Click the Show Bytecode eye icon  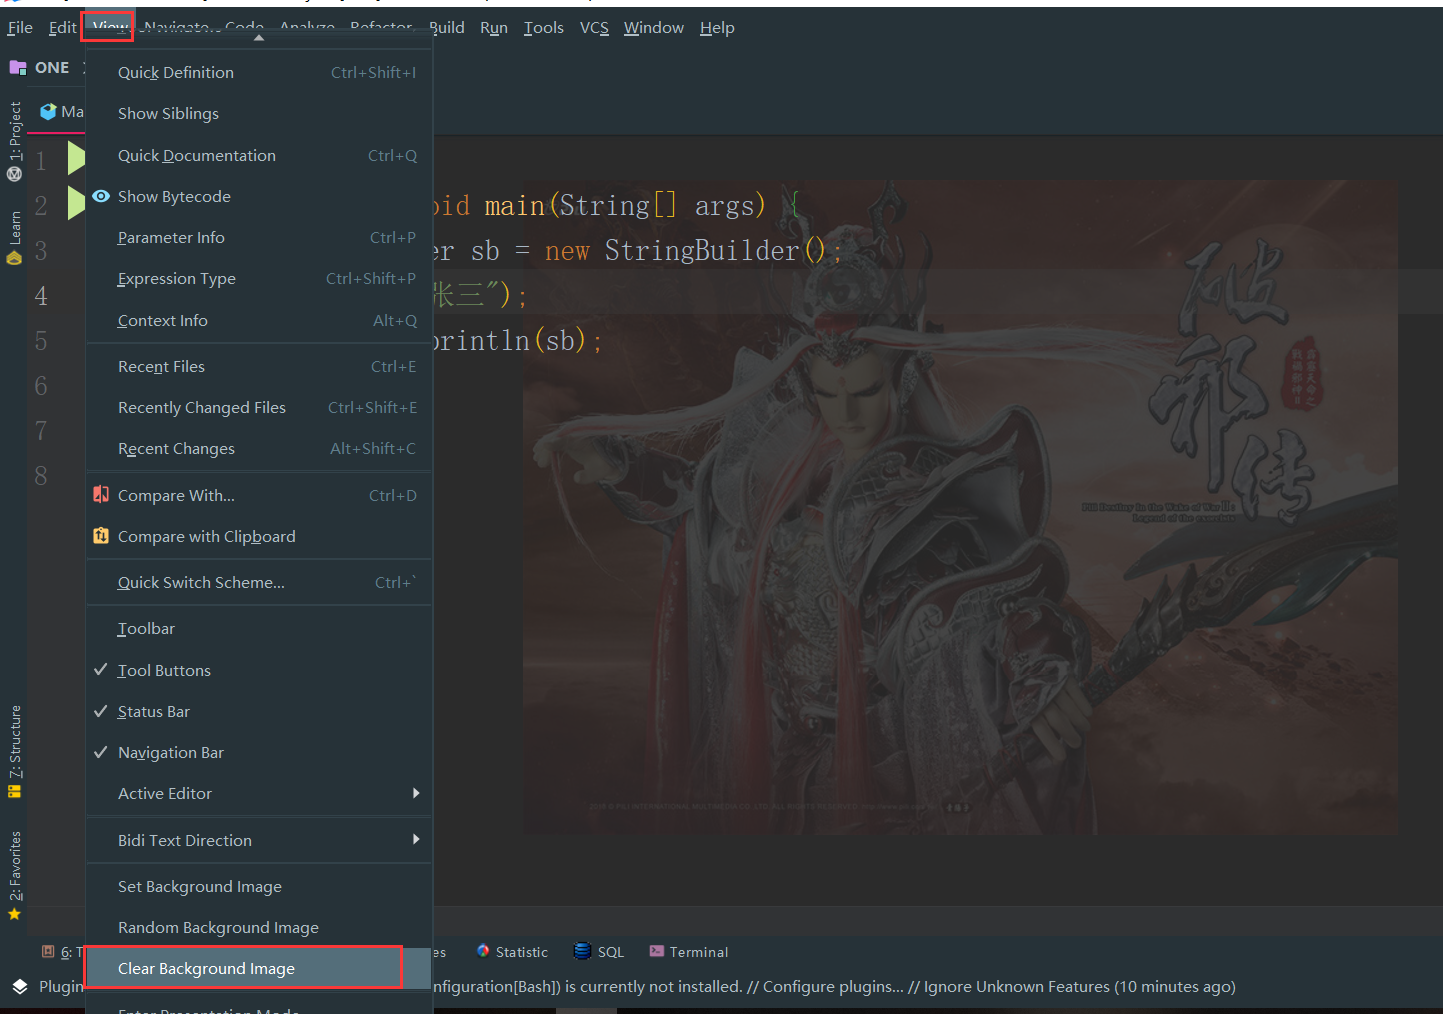coord(100,196)
